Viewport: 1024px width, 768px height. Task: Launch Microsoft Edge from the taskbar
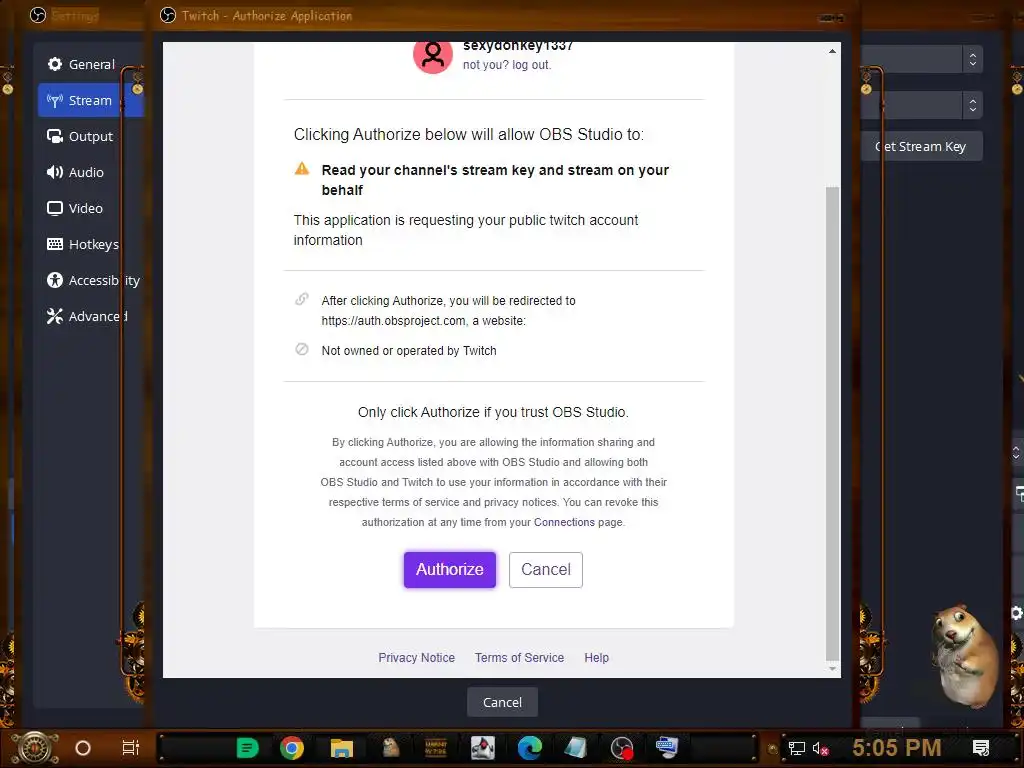tap(530, 748)
